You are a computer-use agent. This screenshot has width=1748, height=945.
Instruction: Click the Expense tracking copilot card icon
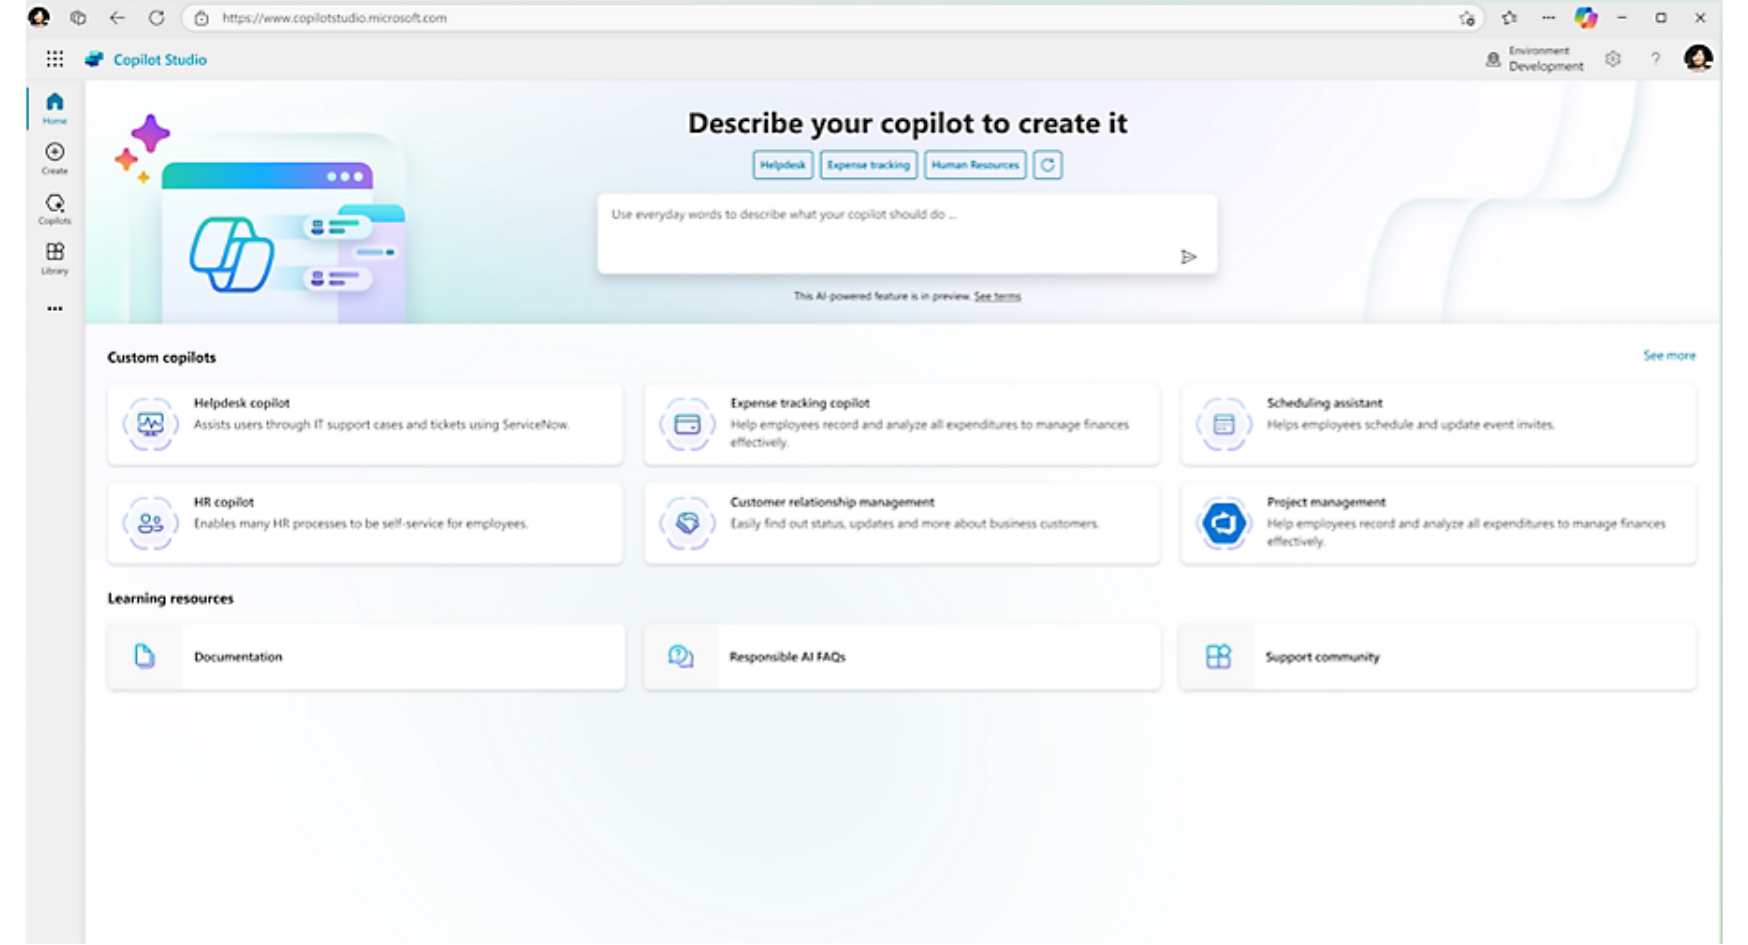(687, 424)
